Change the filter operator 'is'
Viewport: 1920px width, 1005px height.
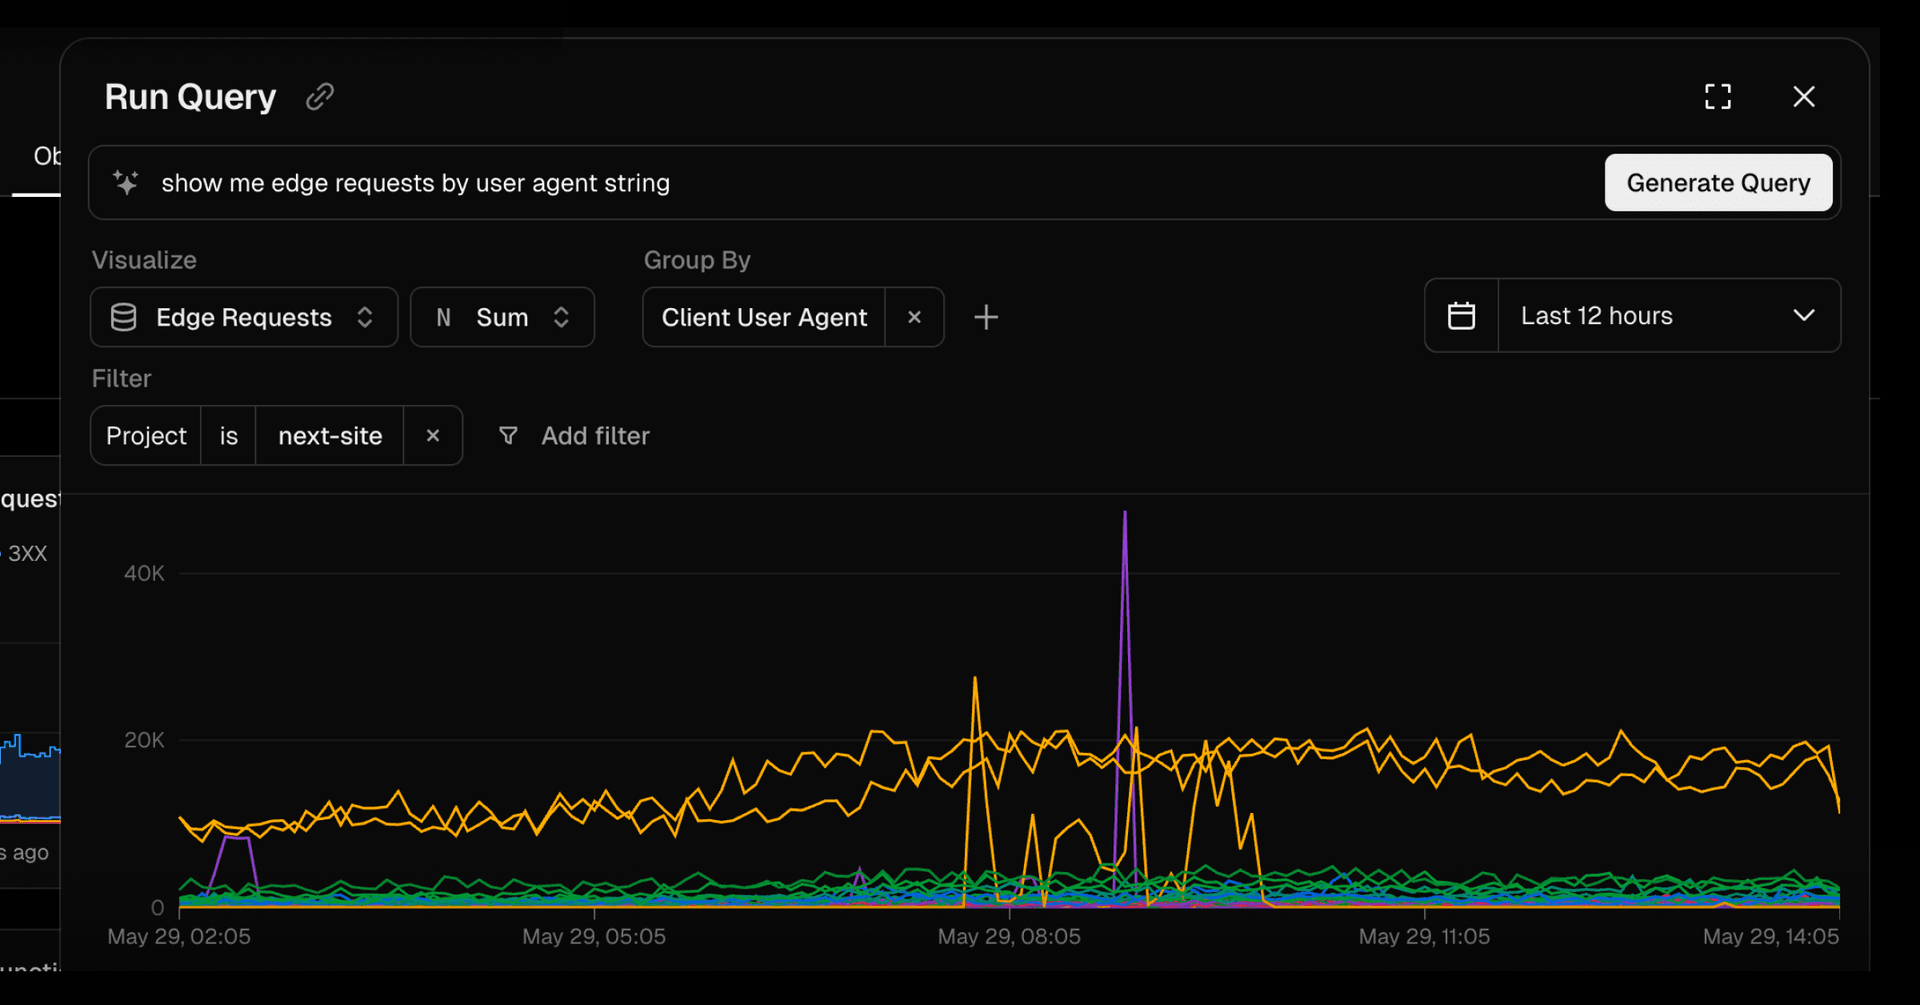click(x=228, y=436)
